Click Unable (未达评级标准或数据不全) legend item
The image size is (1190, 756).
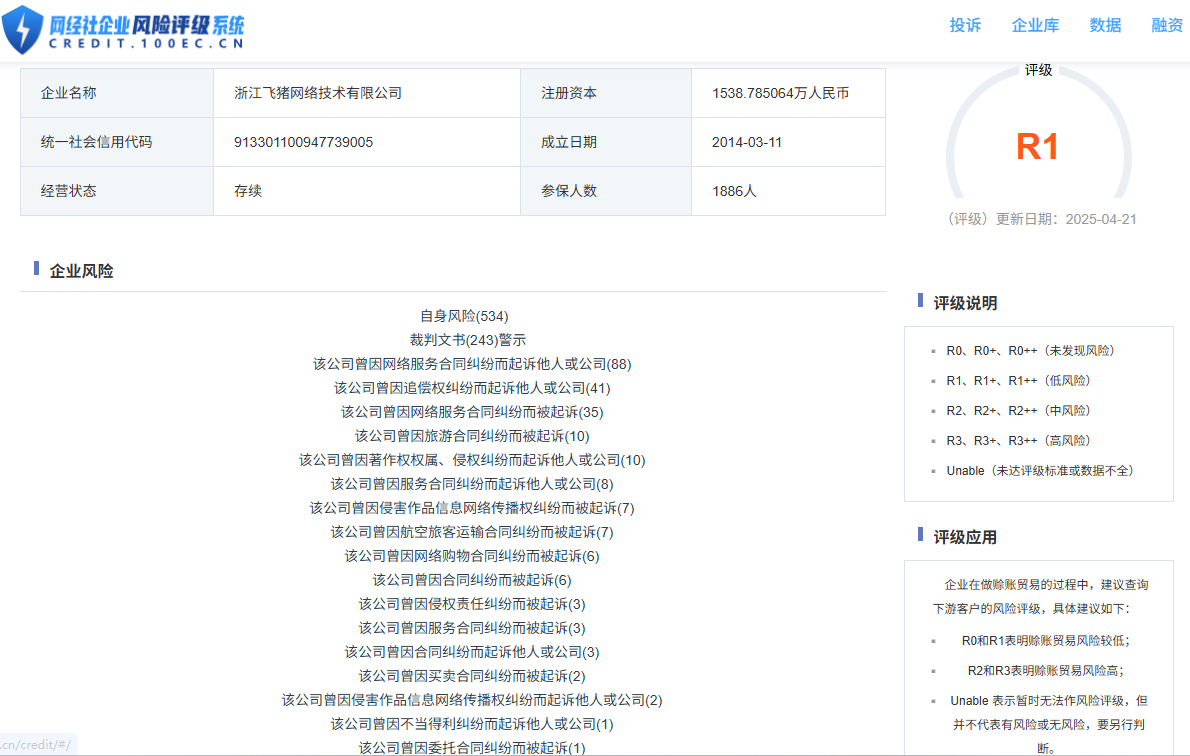click(1040, 471)
